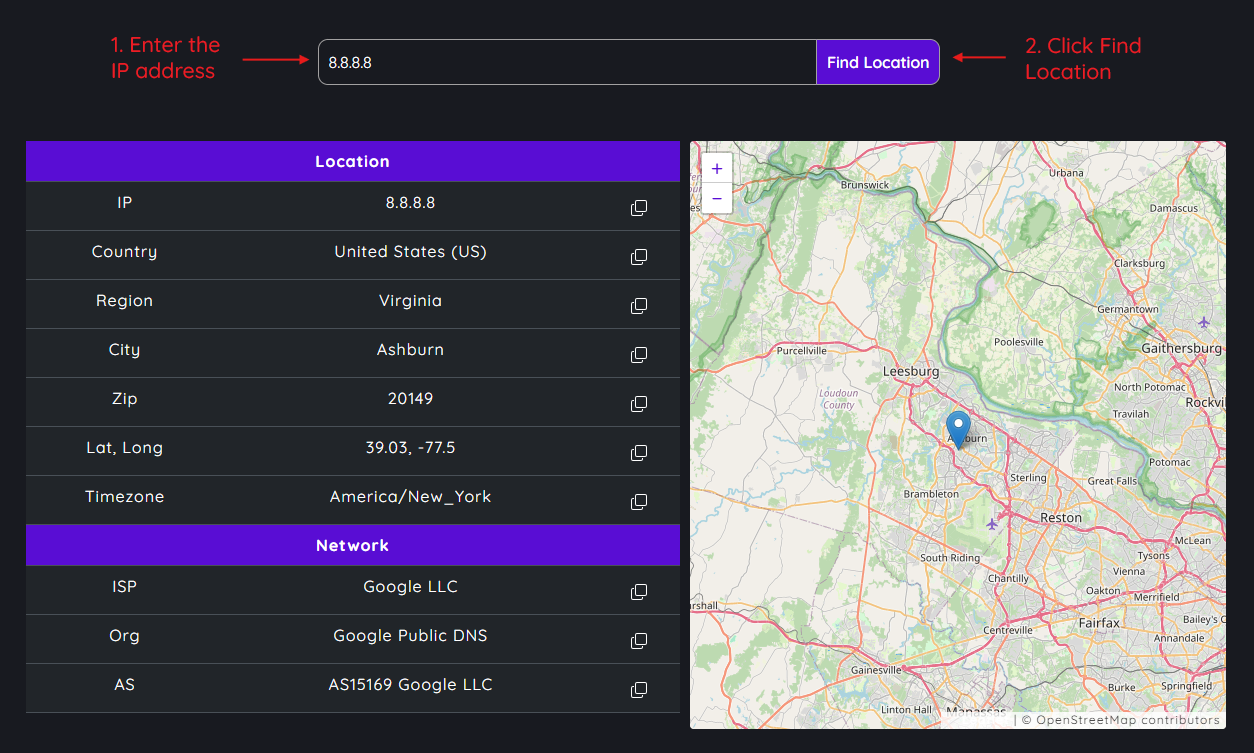Copy the ISP value Google LLC
The image size is (1254, 753).
coord(638,591)
